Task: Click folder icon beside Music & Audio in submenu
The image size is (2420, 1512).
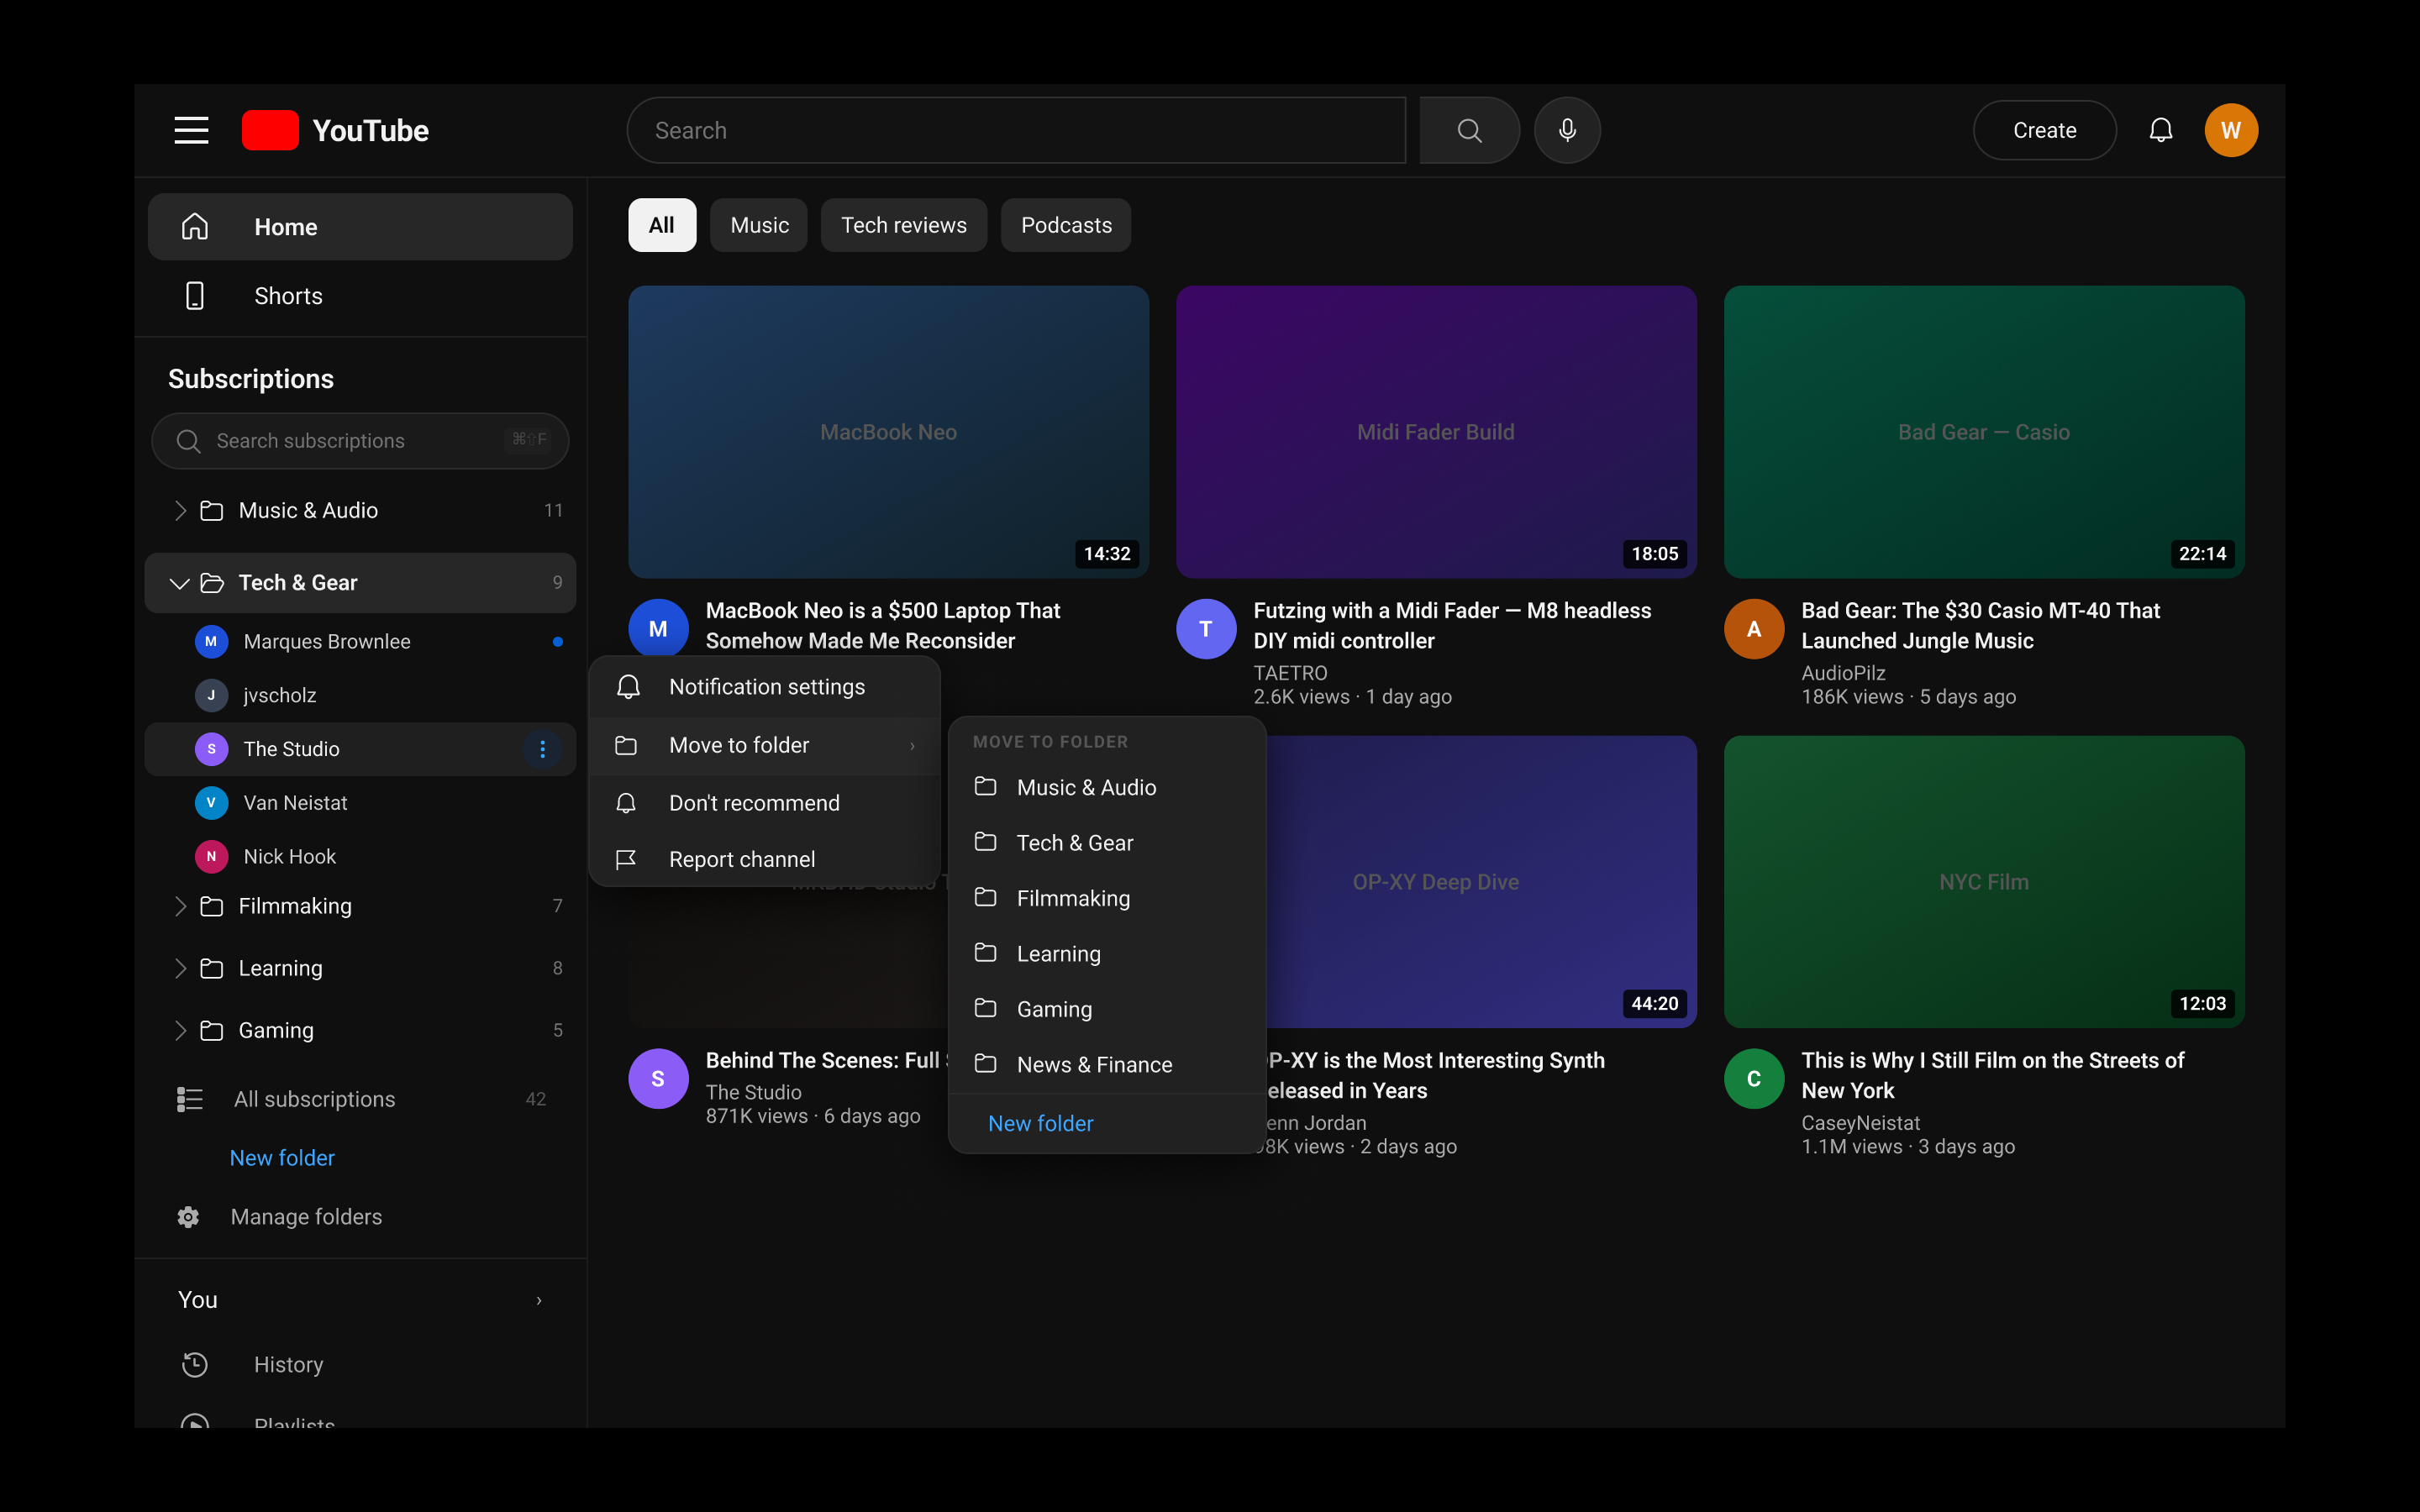Action: 985,787
